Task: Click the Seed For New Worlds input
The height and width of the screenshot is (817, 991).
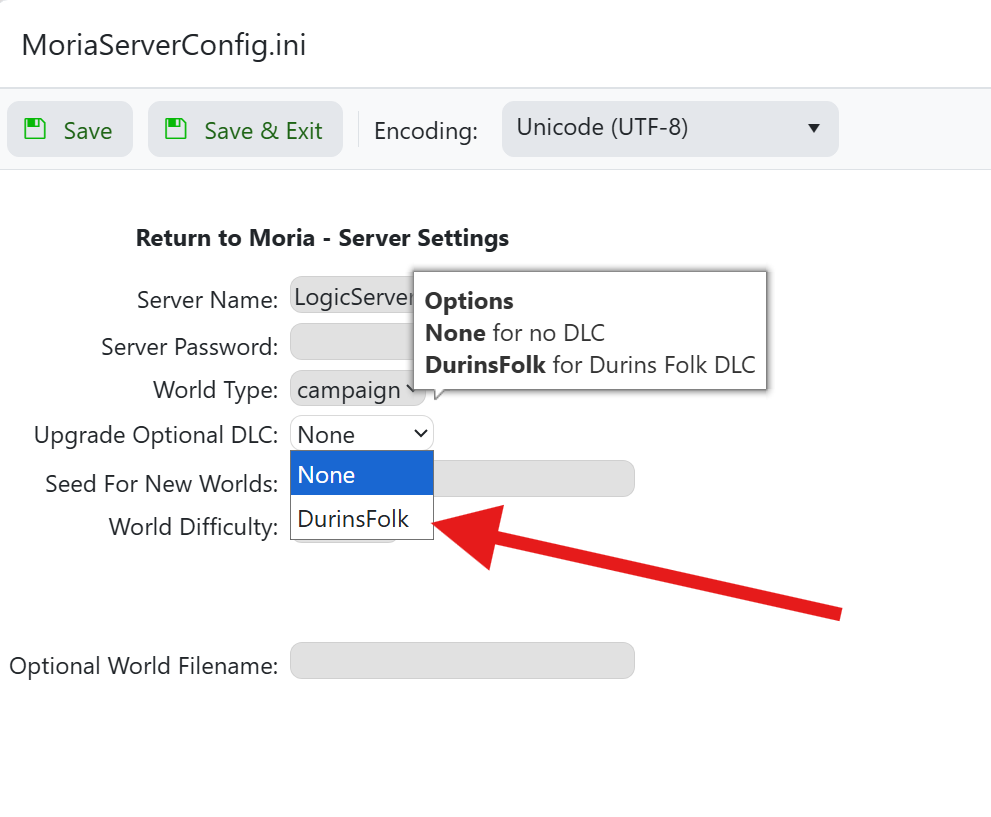Action: 535,479
